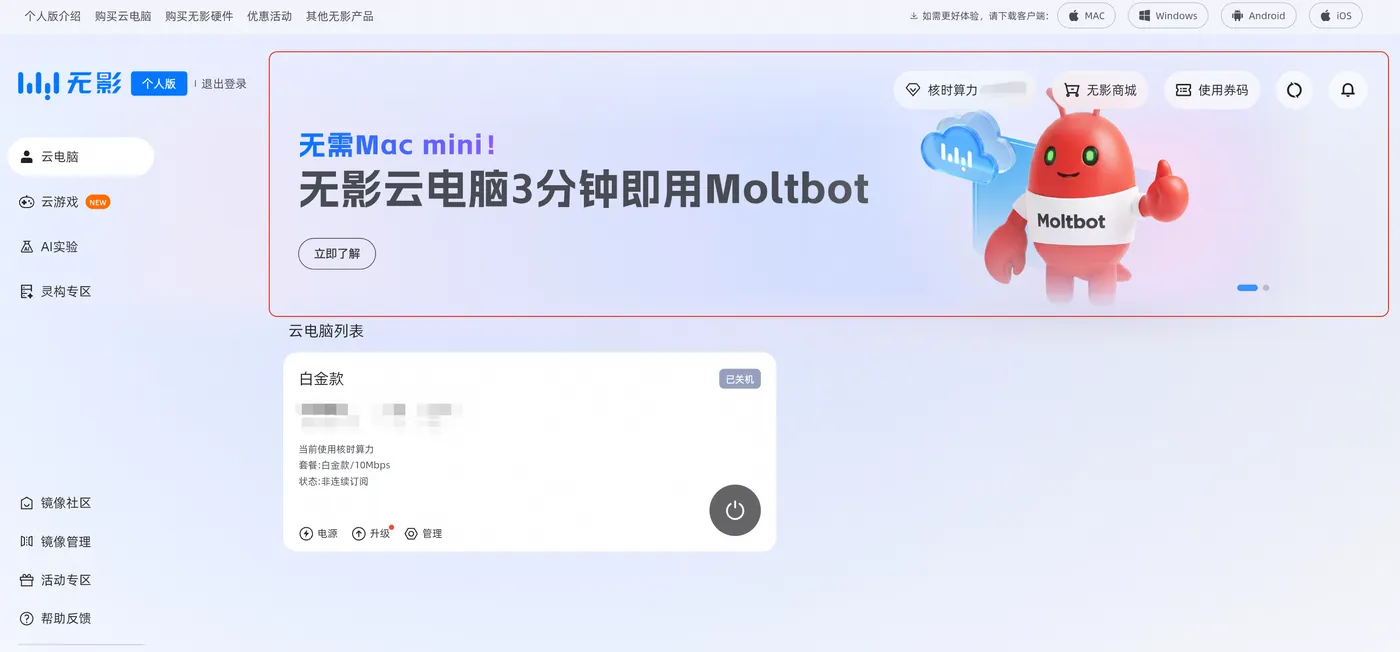This screenshot has width=1400, height=652.
Task: Open 无影商城 shopping cart
Action: tap(1100, 90)
